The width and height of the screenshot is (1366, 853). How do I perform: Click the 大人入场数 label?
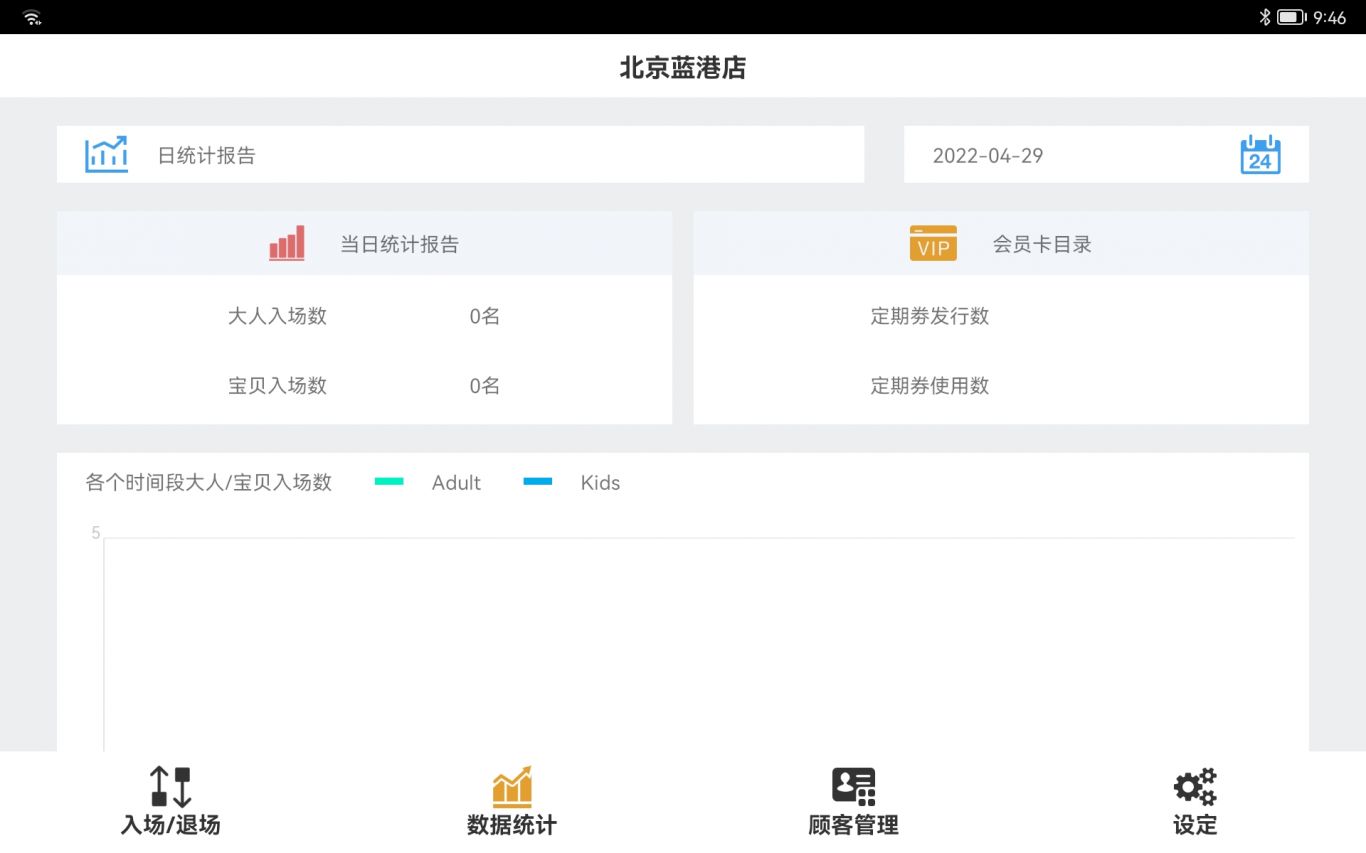pos(277,316)
